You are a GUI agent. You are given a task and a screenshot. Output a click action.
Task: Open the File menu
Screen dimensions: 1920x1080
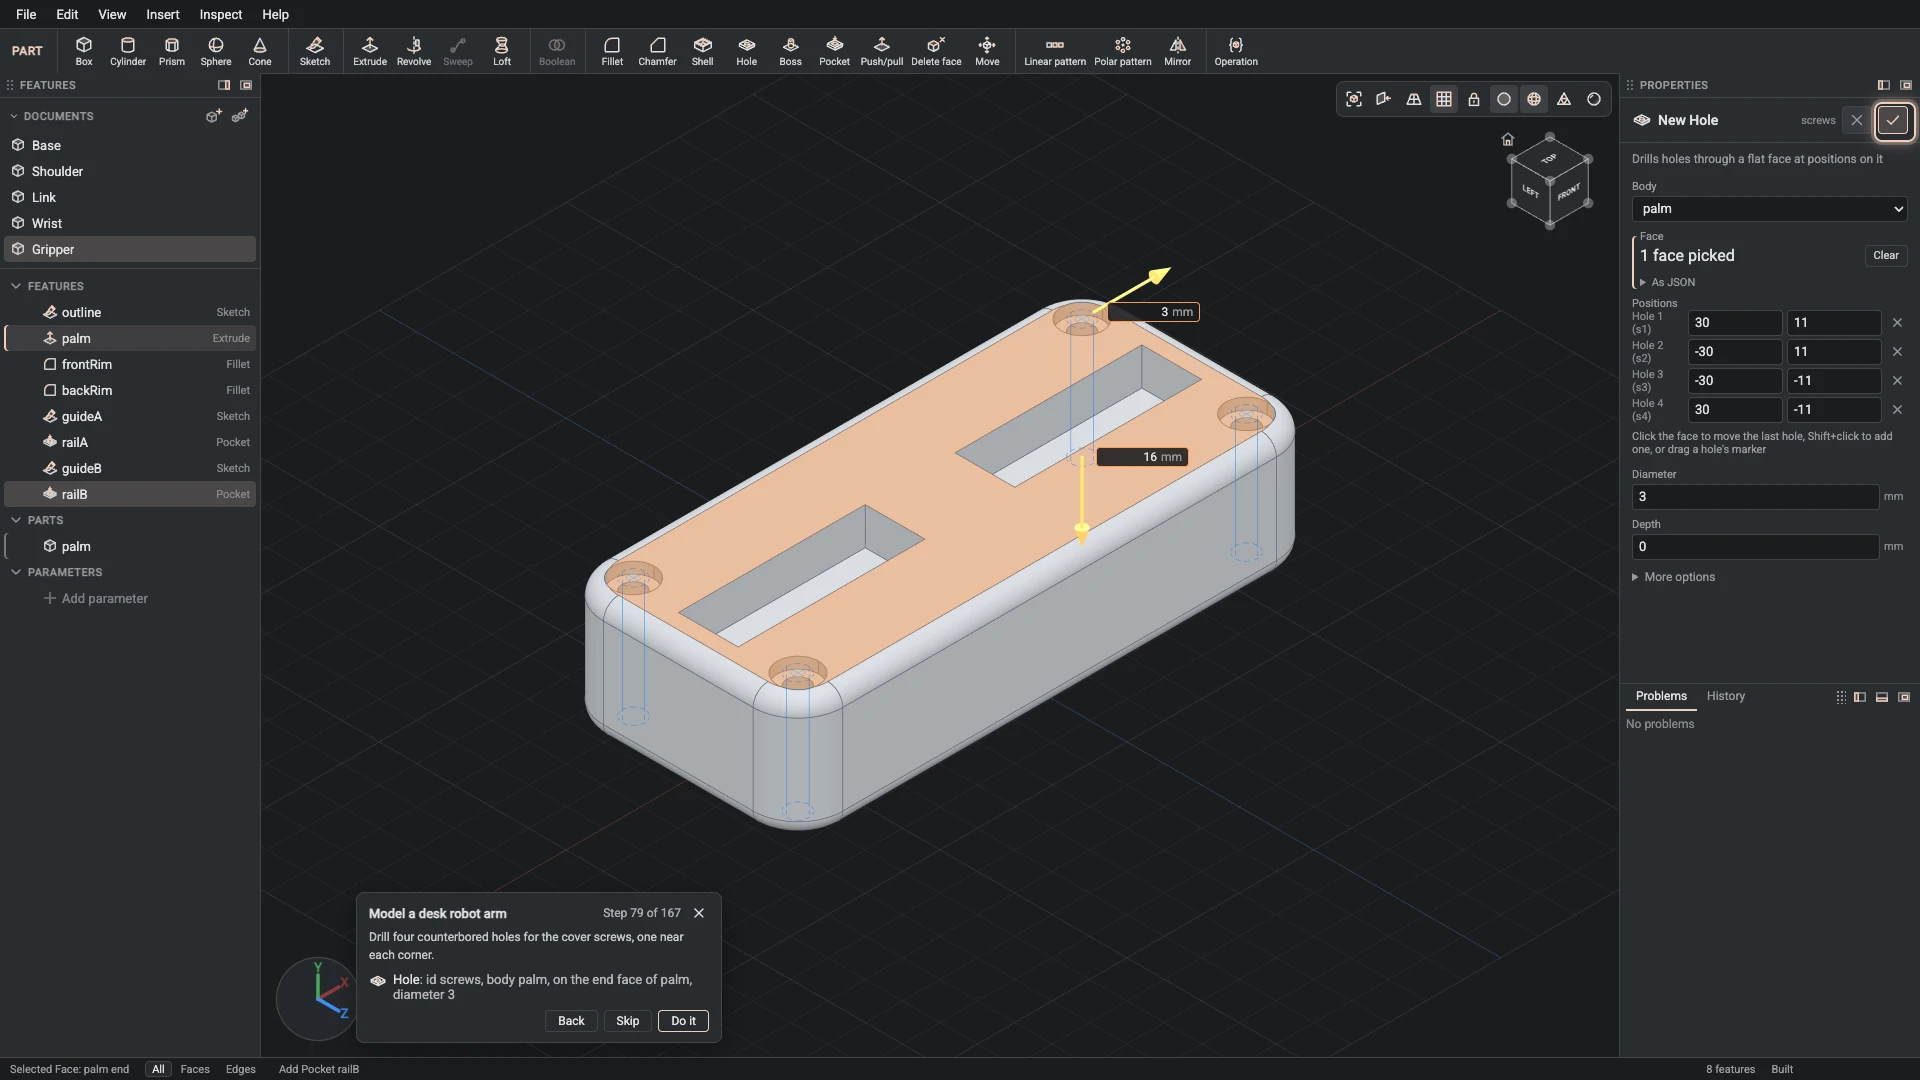tap(26, 14)
